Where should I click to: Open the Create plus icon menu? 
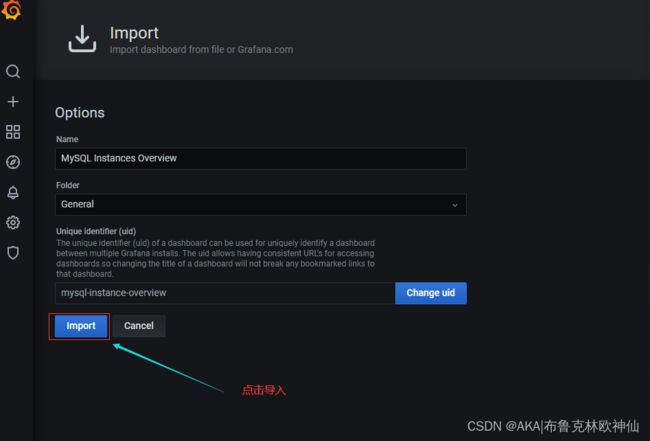13,102
